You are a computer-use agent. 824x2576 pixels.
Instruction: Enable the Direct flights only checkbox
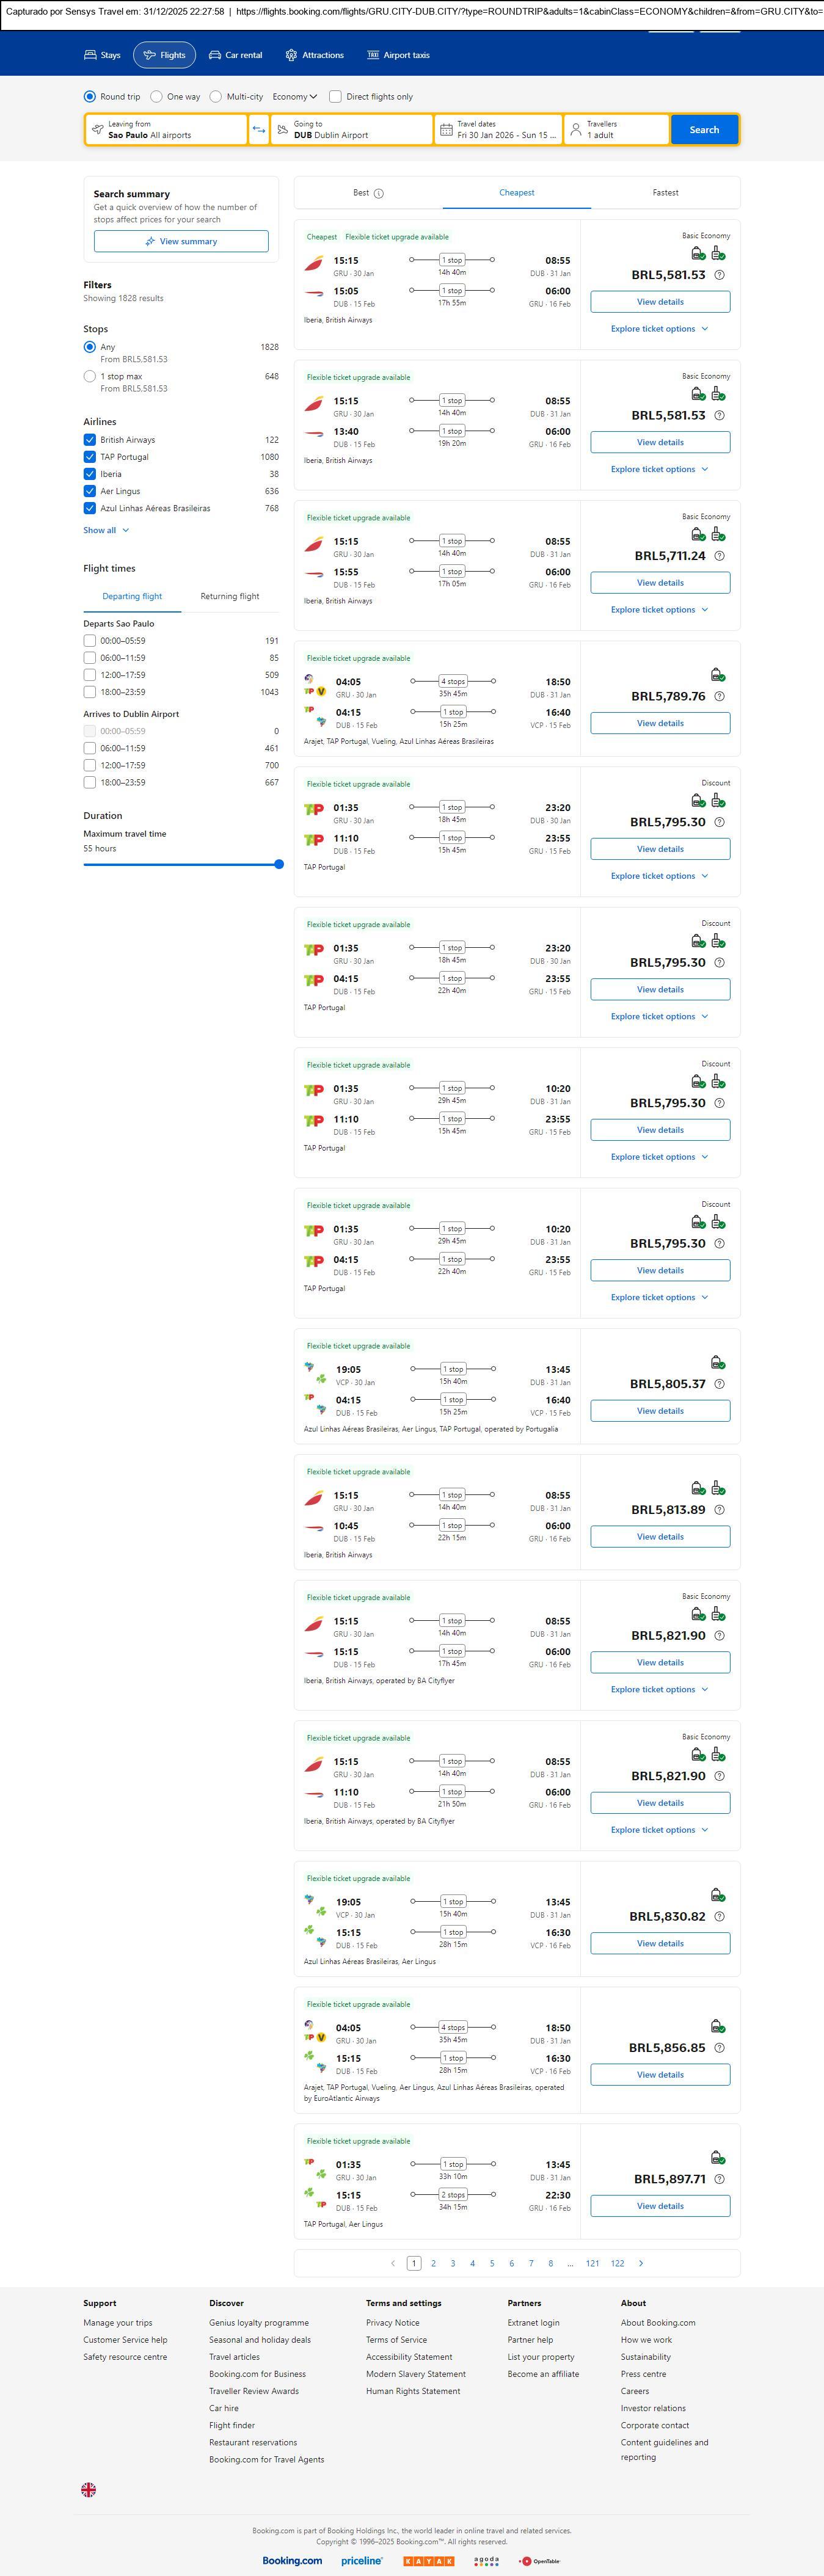click(x=335, y=97)
